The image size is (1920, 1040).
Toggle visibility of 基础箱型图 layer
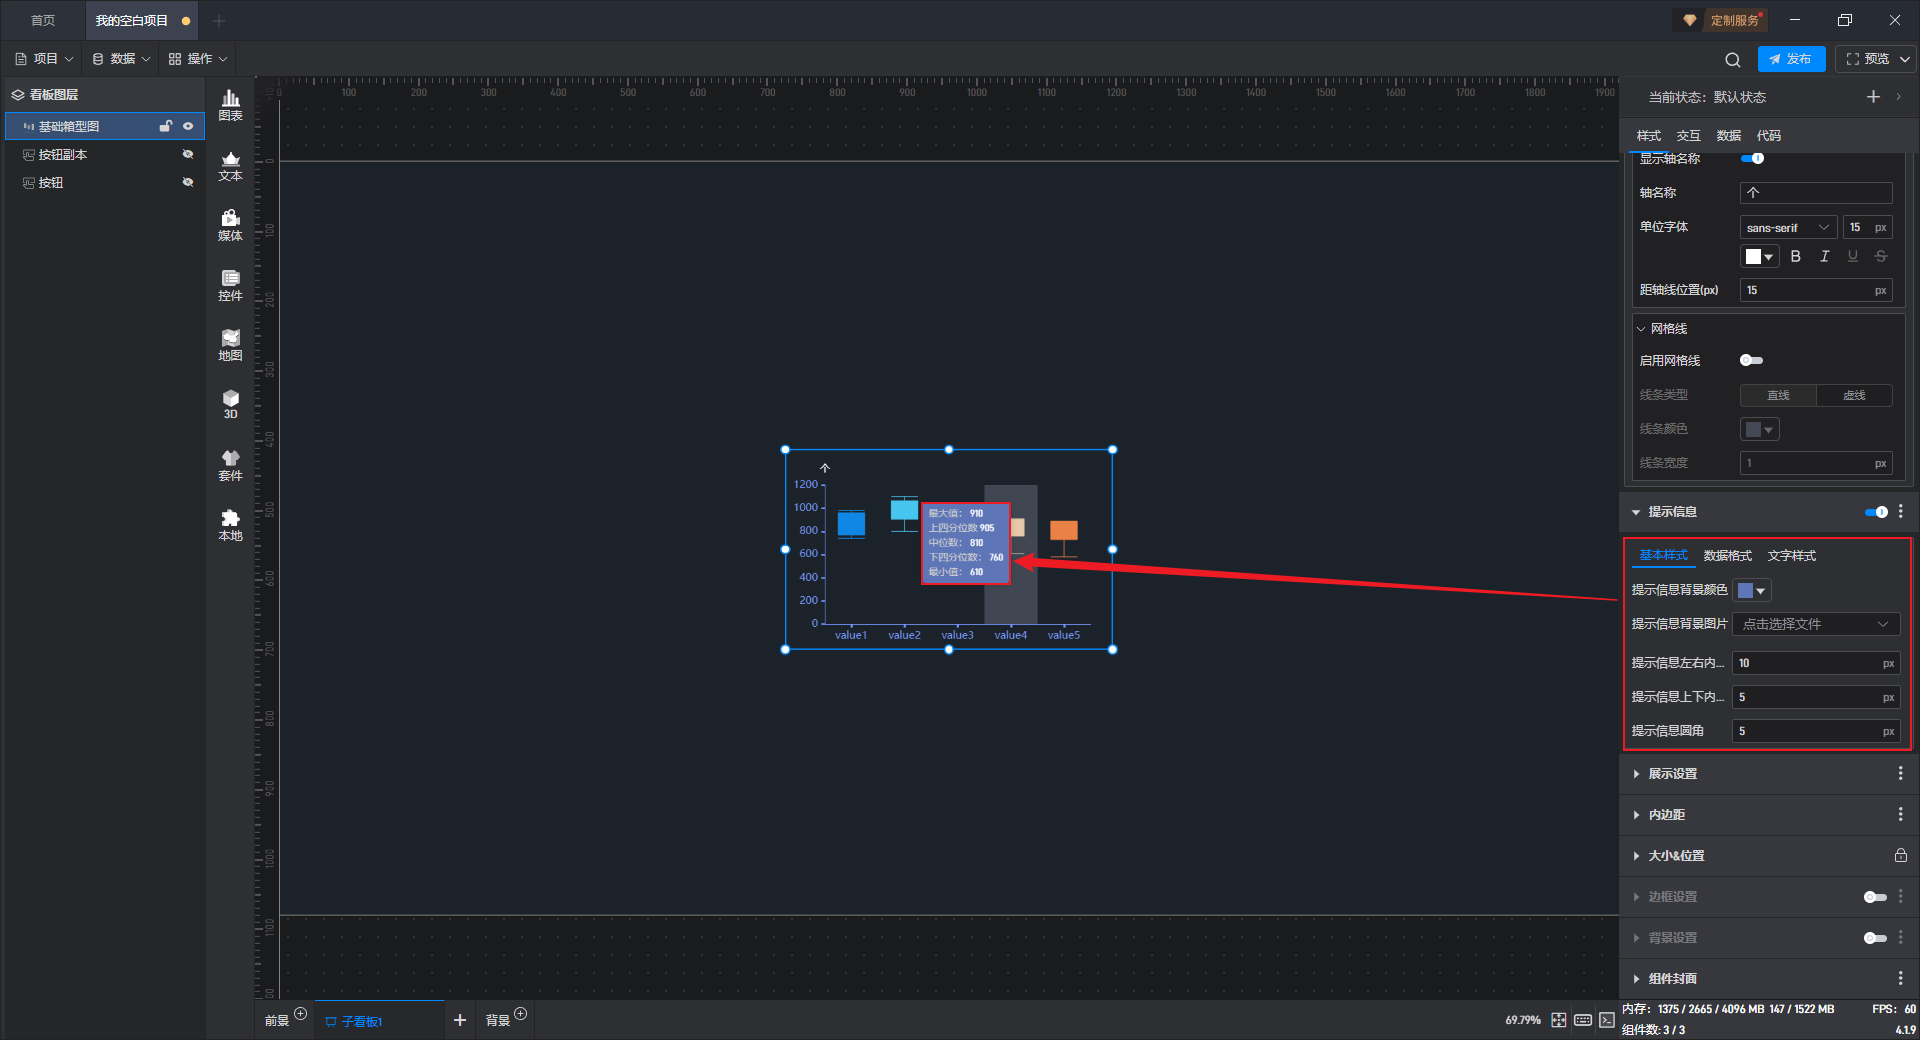[x=188, y=126]
